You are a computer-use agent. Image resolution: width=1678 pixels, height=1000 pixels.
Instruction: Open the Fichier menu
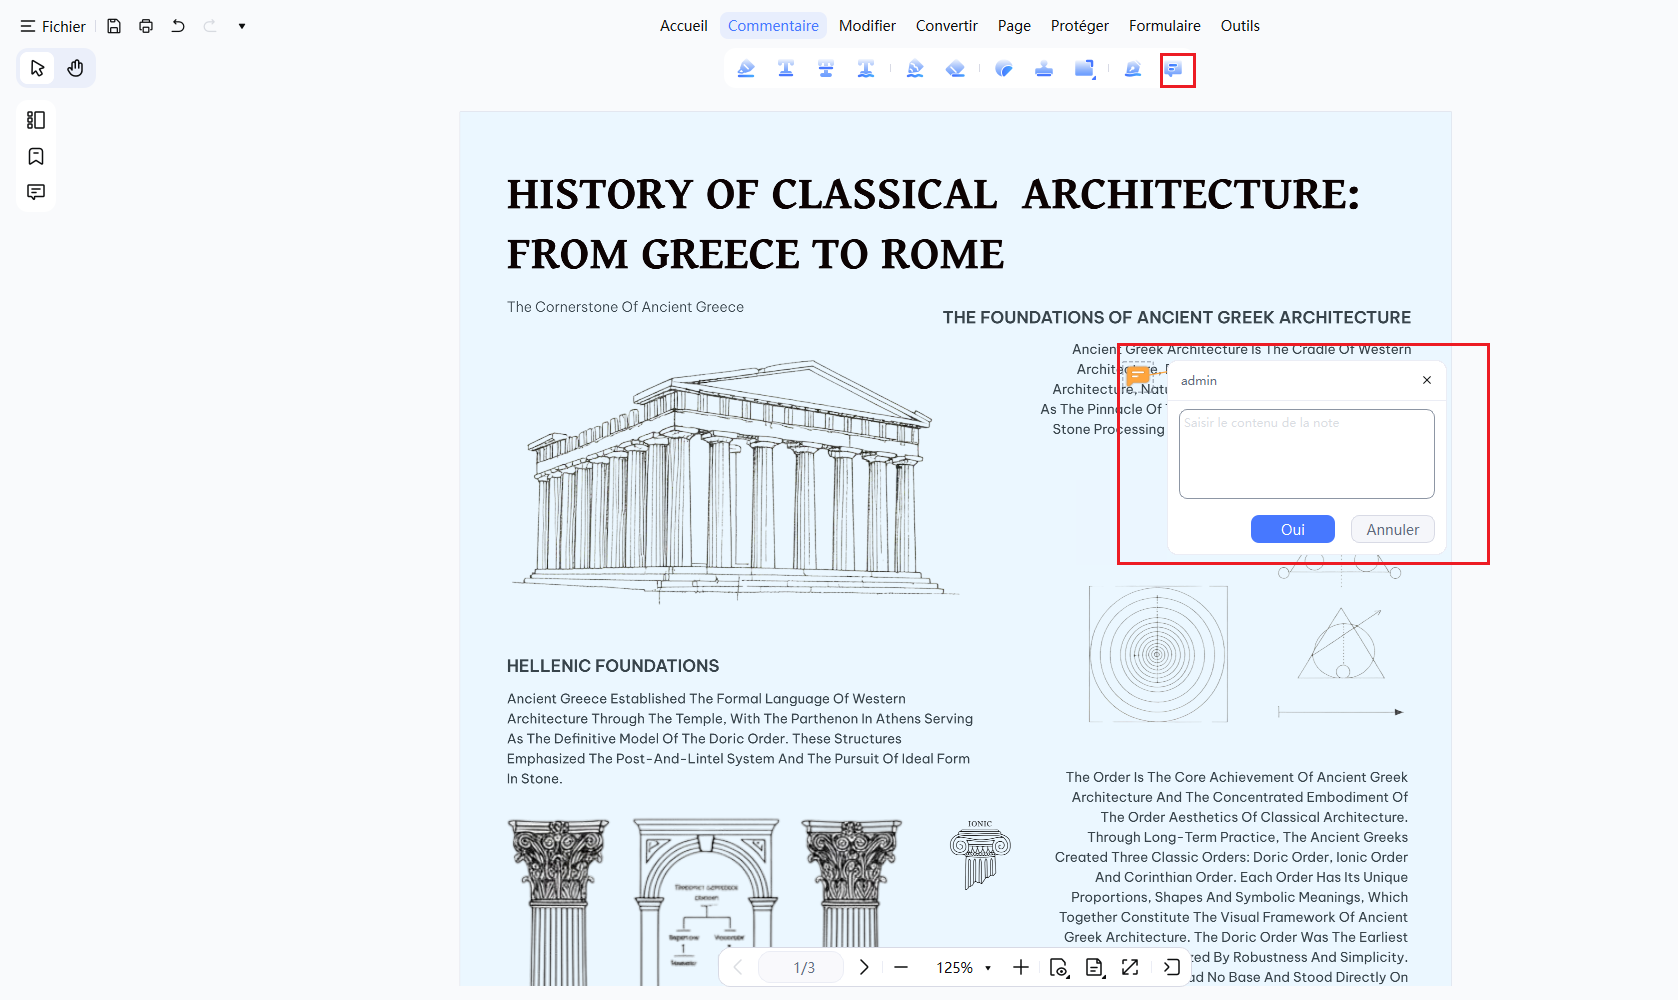point(53,26)
